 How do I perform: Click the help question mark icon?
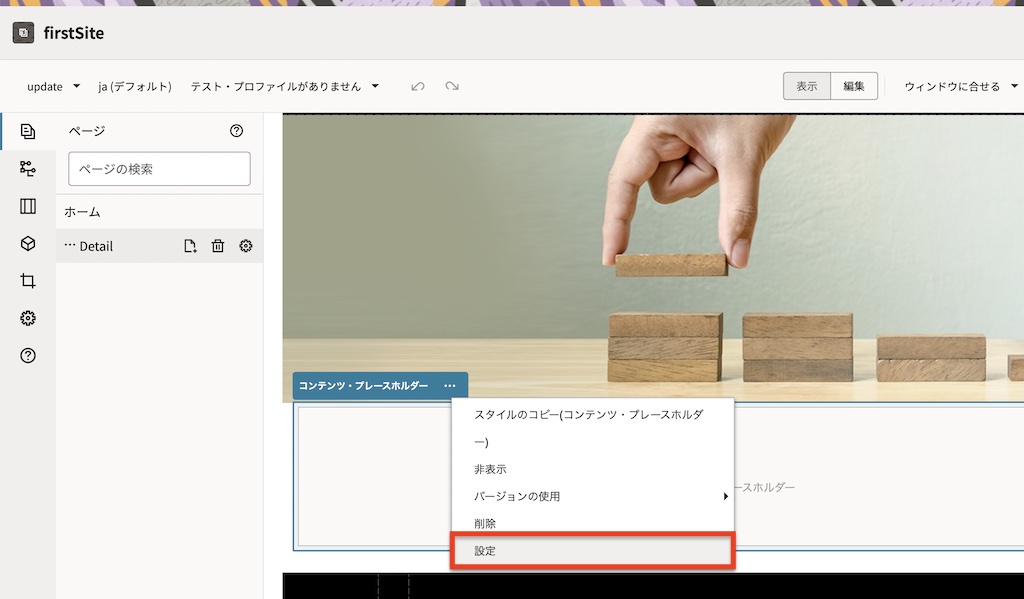(26, 355)
